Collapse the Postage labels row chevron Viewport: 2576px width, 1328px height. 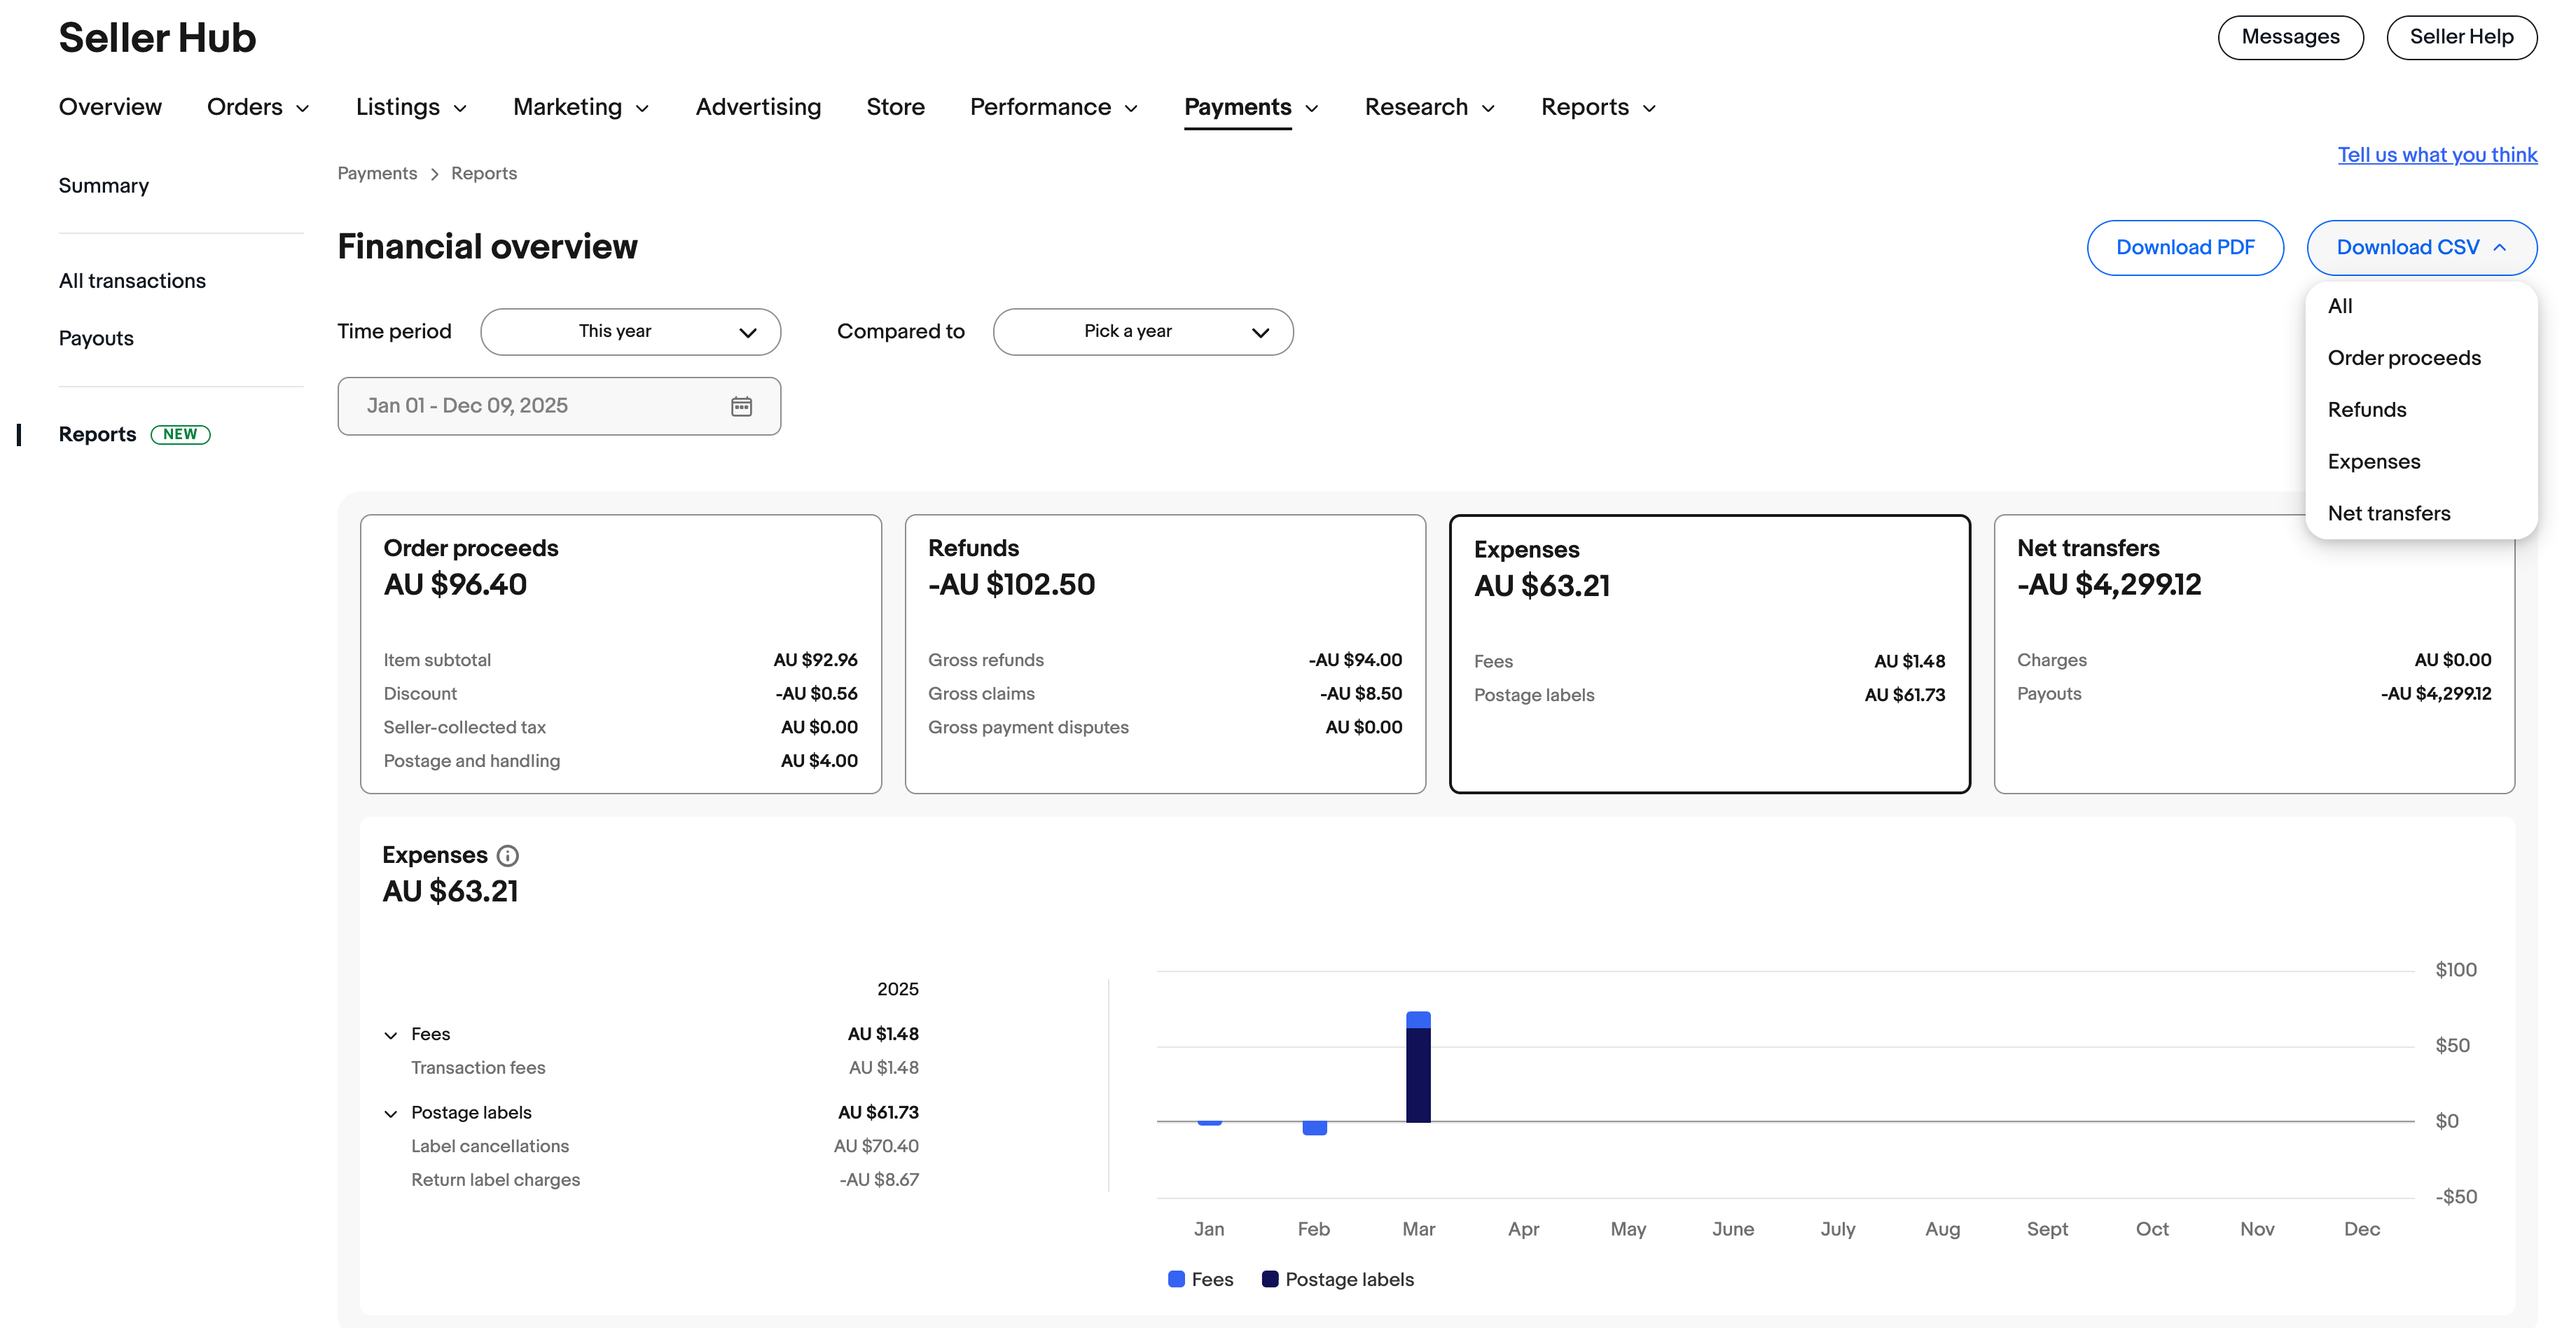[391, 1113]
